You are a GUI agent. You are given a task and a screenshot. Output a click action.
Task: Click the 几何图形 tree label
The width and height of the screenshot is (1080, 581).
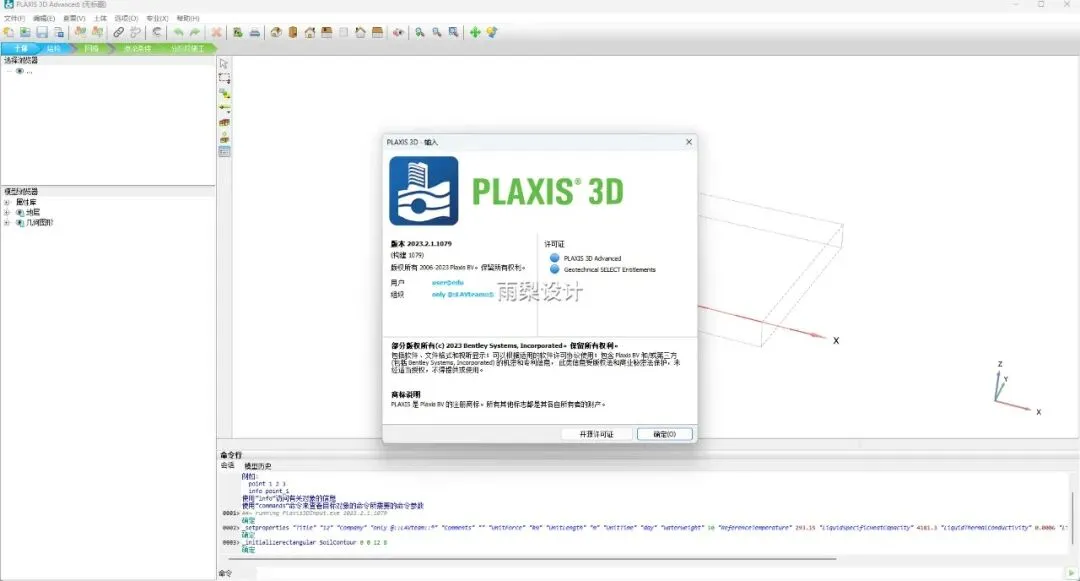(39, 222)
